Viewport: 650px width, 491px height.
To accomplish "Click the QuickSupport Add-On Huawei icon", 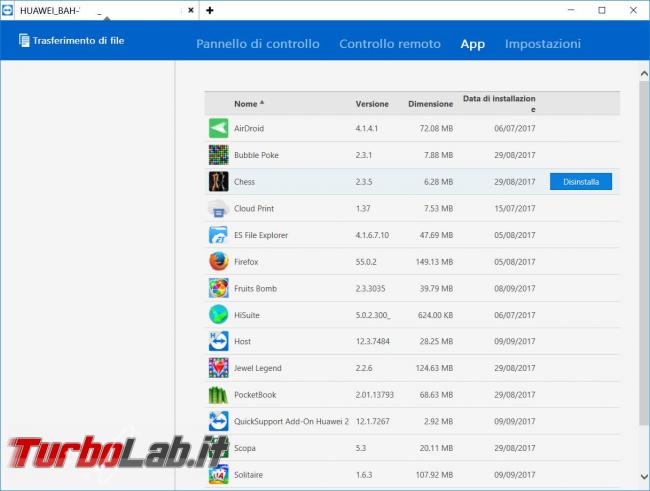I will pyautogui.click(x=218, y=421).
